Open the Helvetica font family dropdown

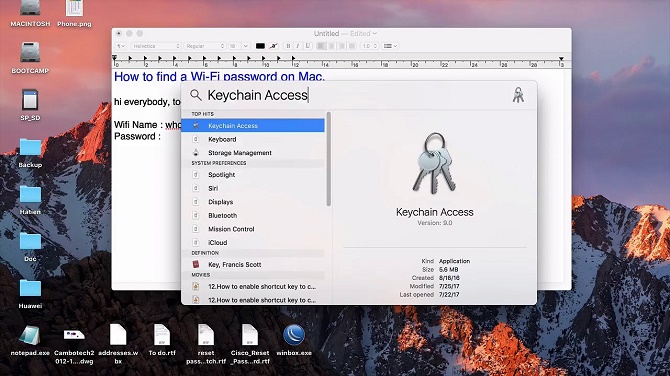click(x=156, y=46)
